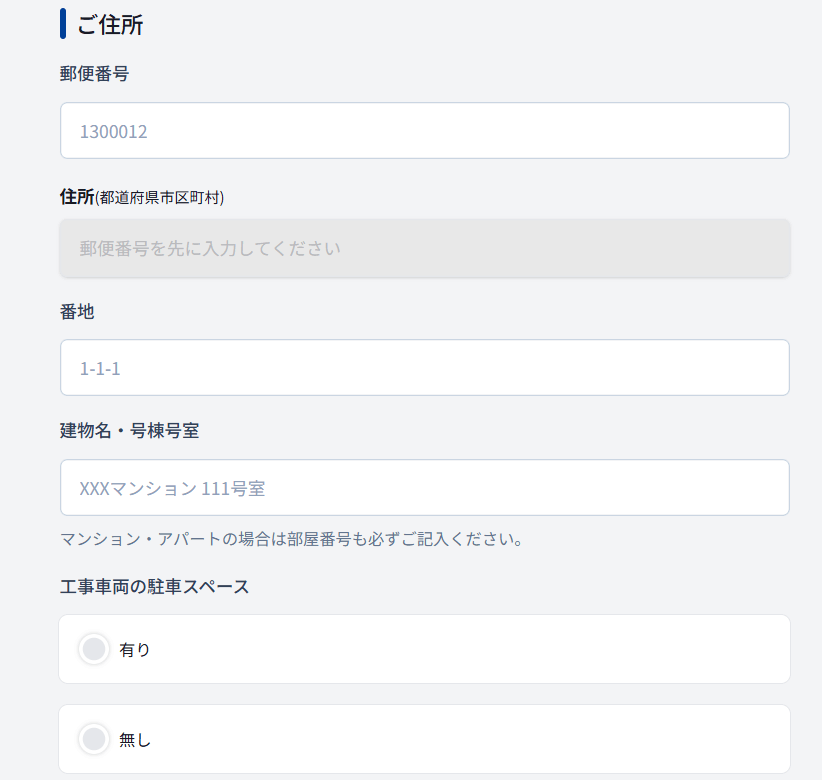This screenshot has height=780, width=822.
Task: Click the ご住所 section heading
Action: [x=110, y=24]
